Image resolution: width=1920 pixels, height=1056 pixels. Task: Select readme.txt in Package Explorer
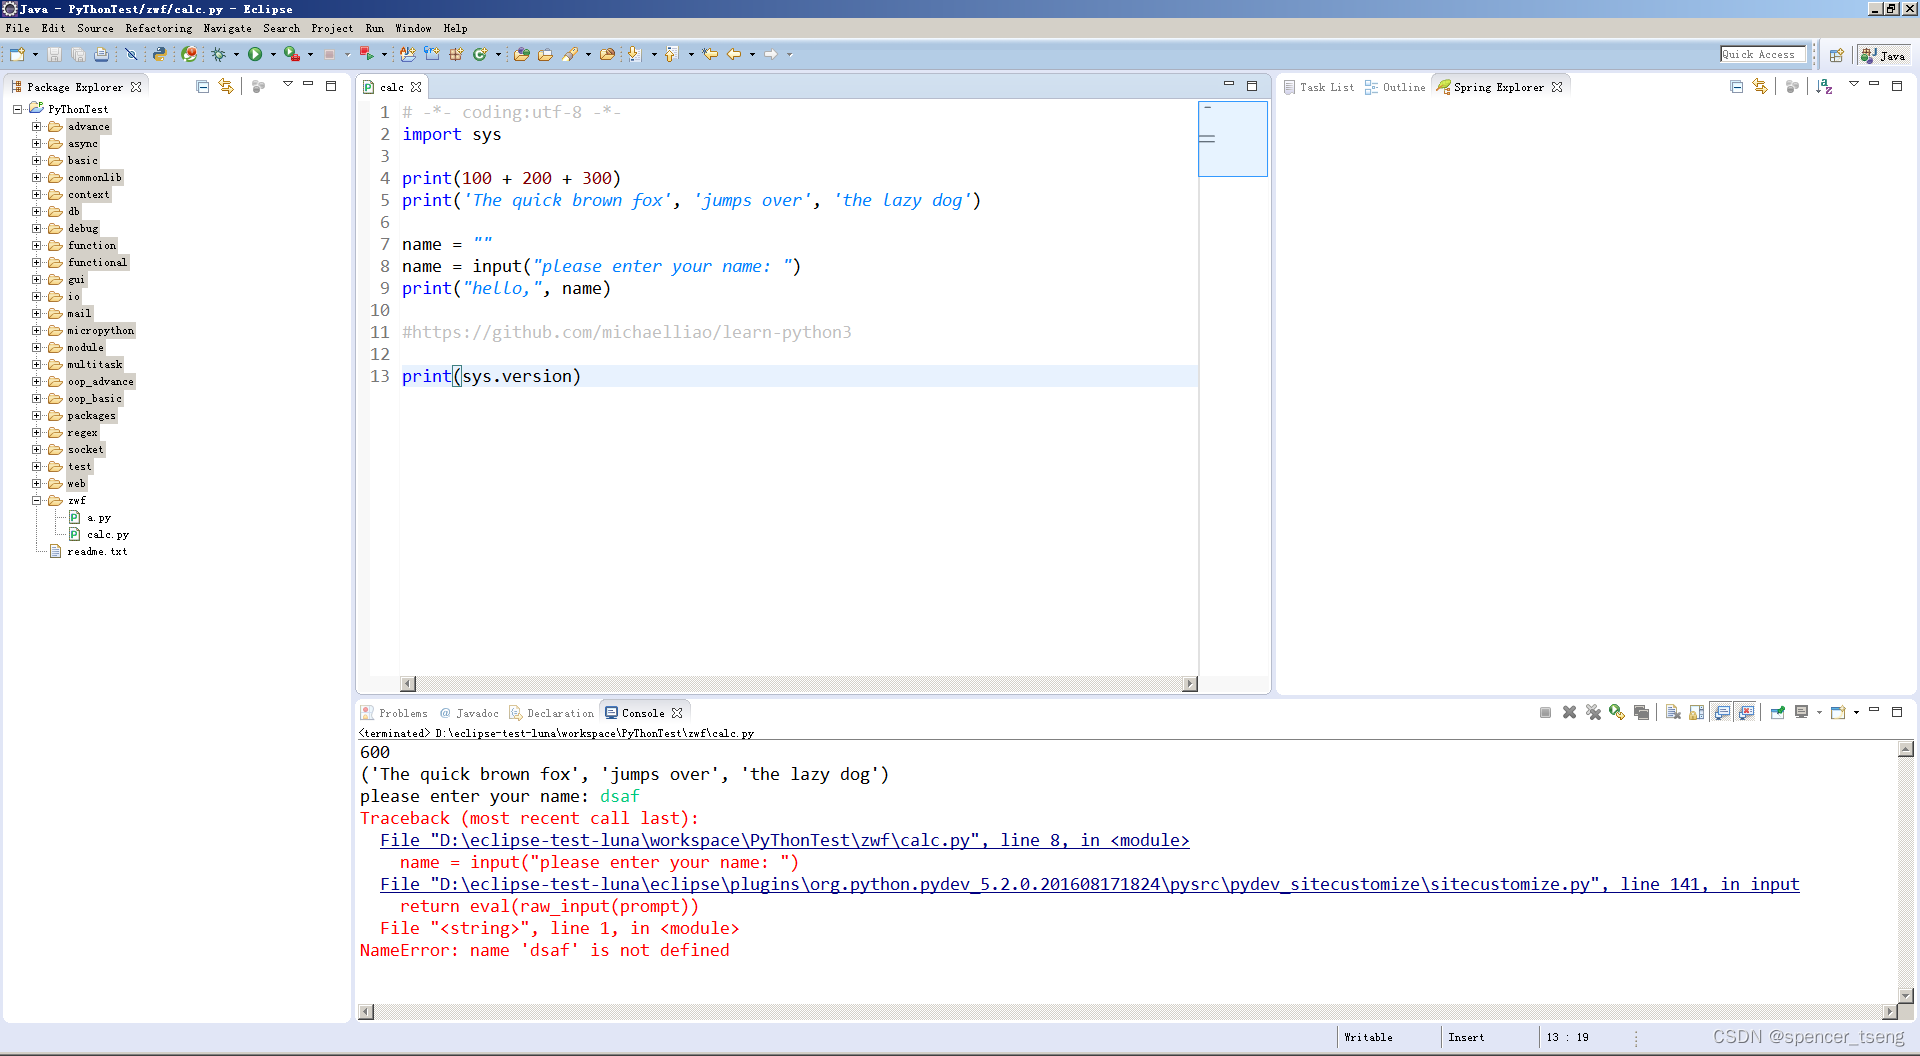[97, 552]
